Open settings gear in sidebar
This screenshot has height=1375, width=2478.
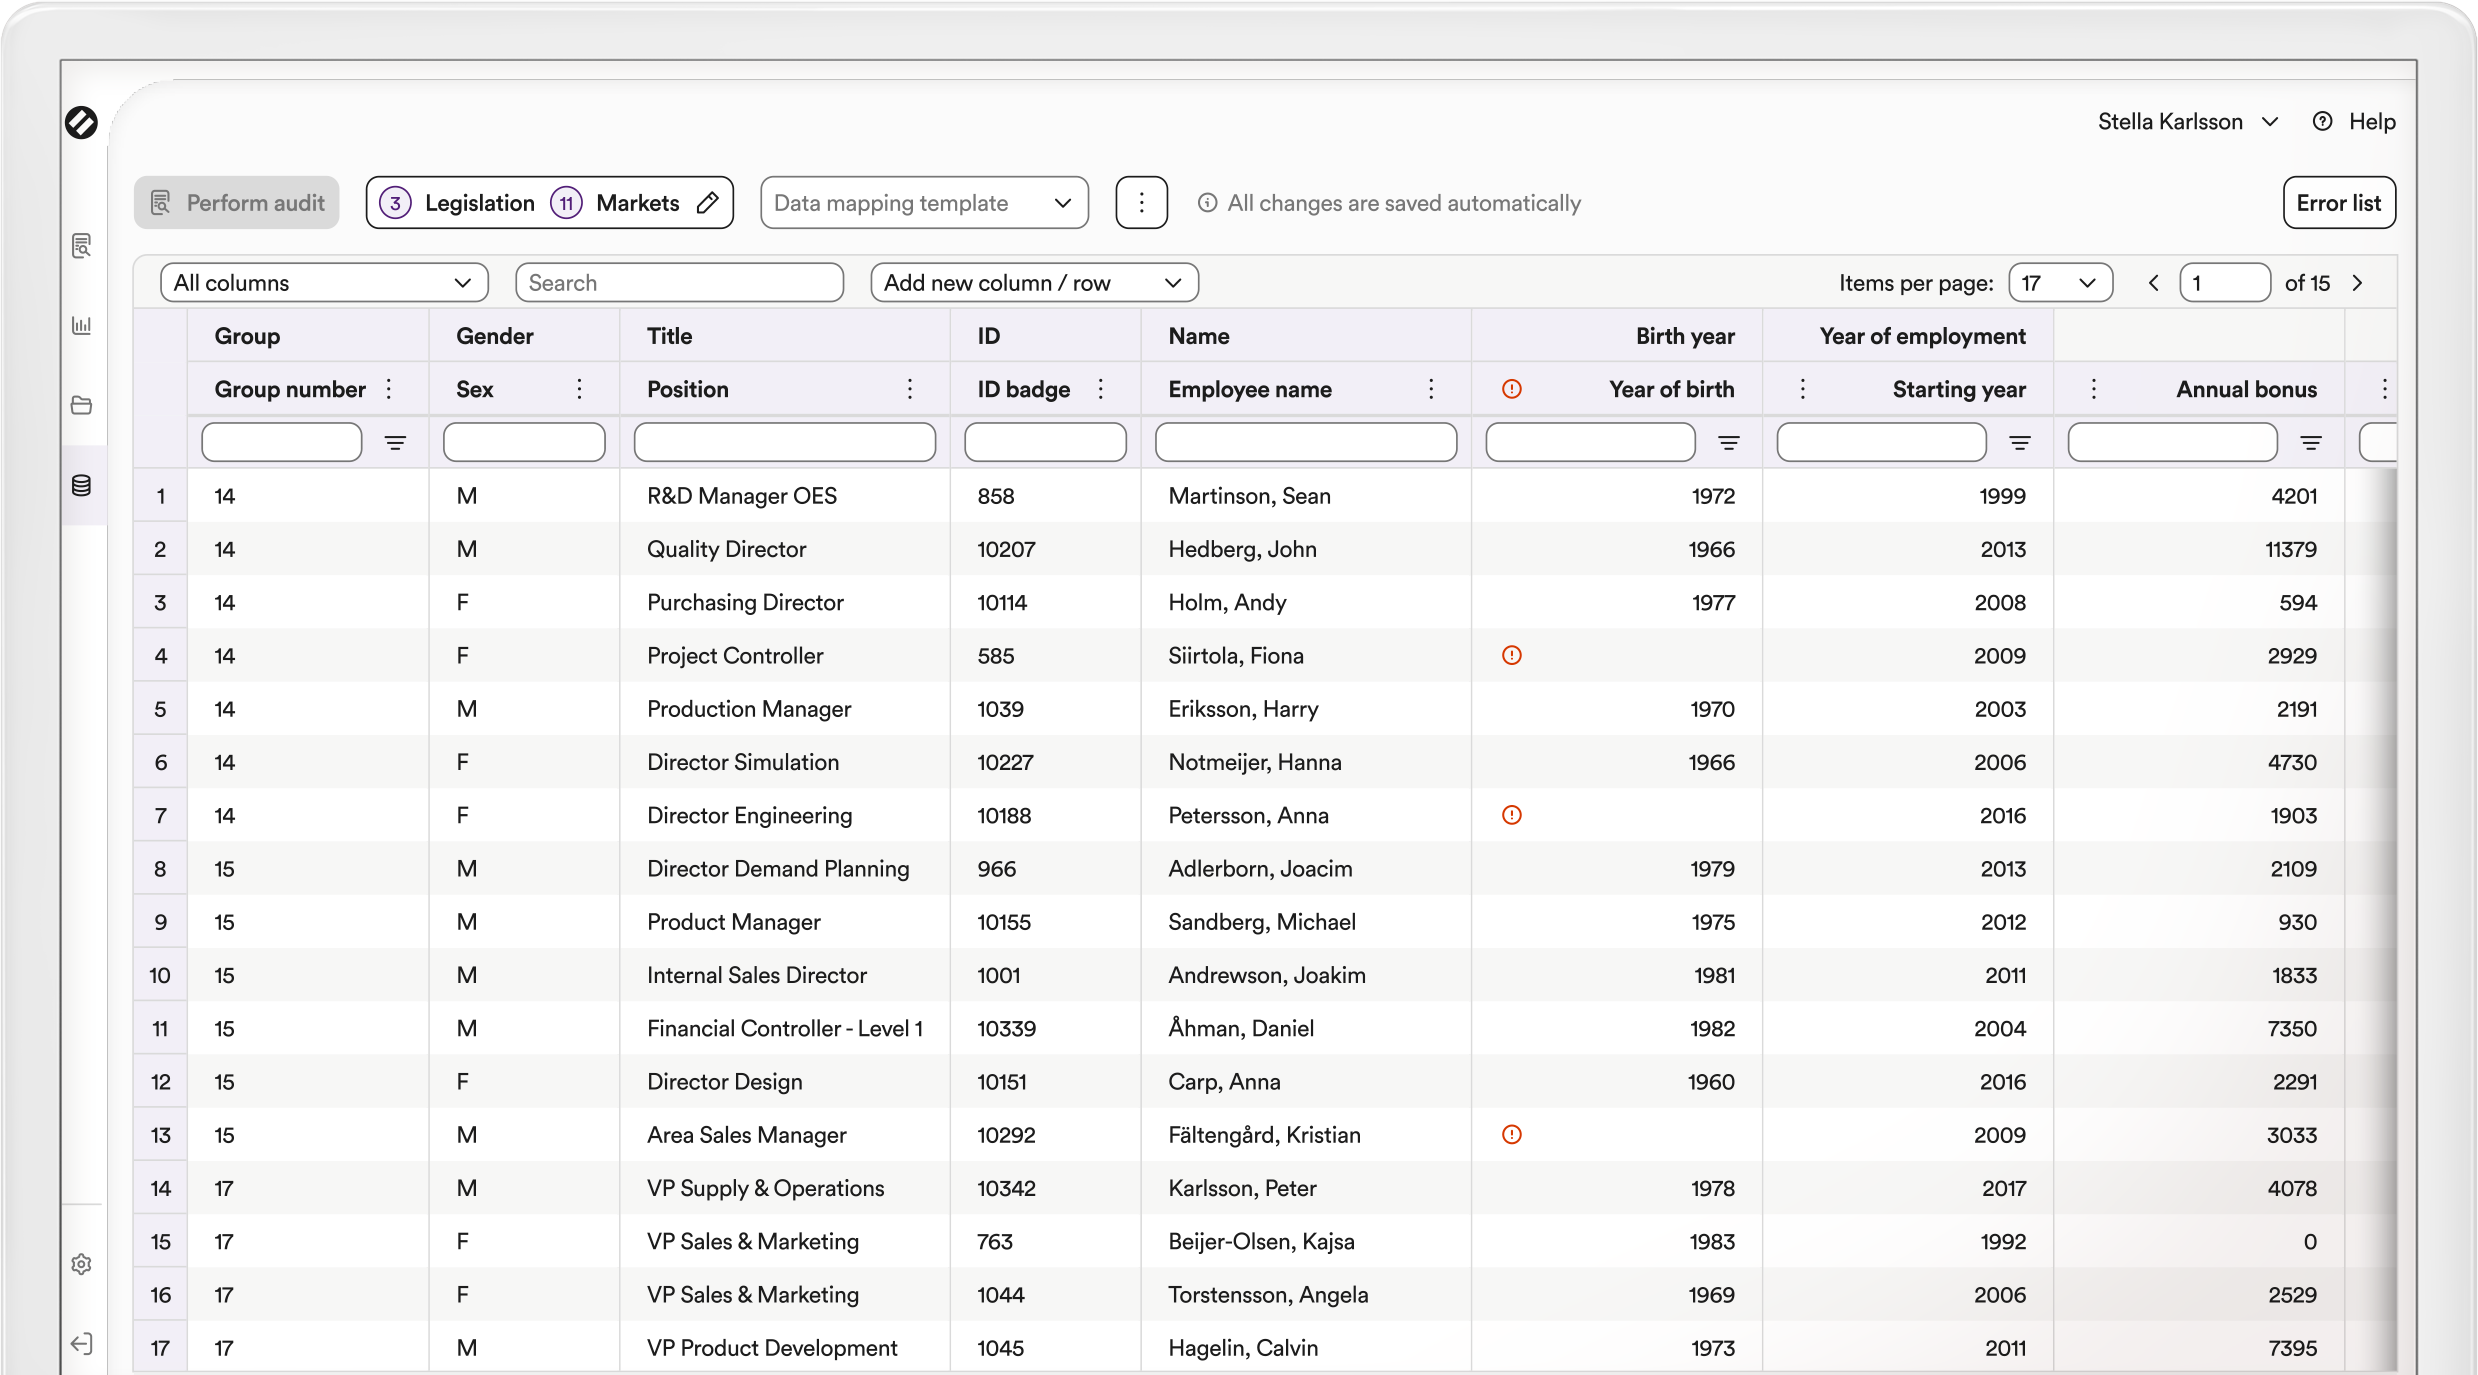pos(82,1264)
